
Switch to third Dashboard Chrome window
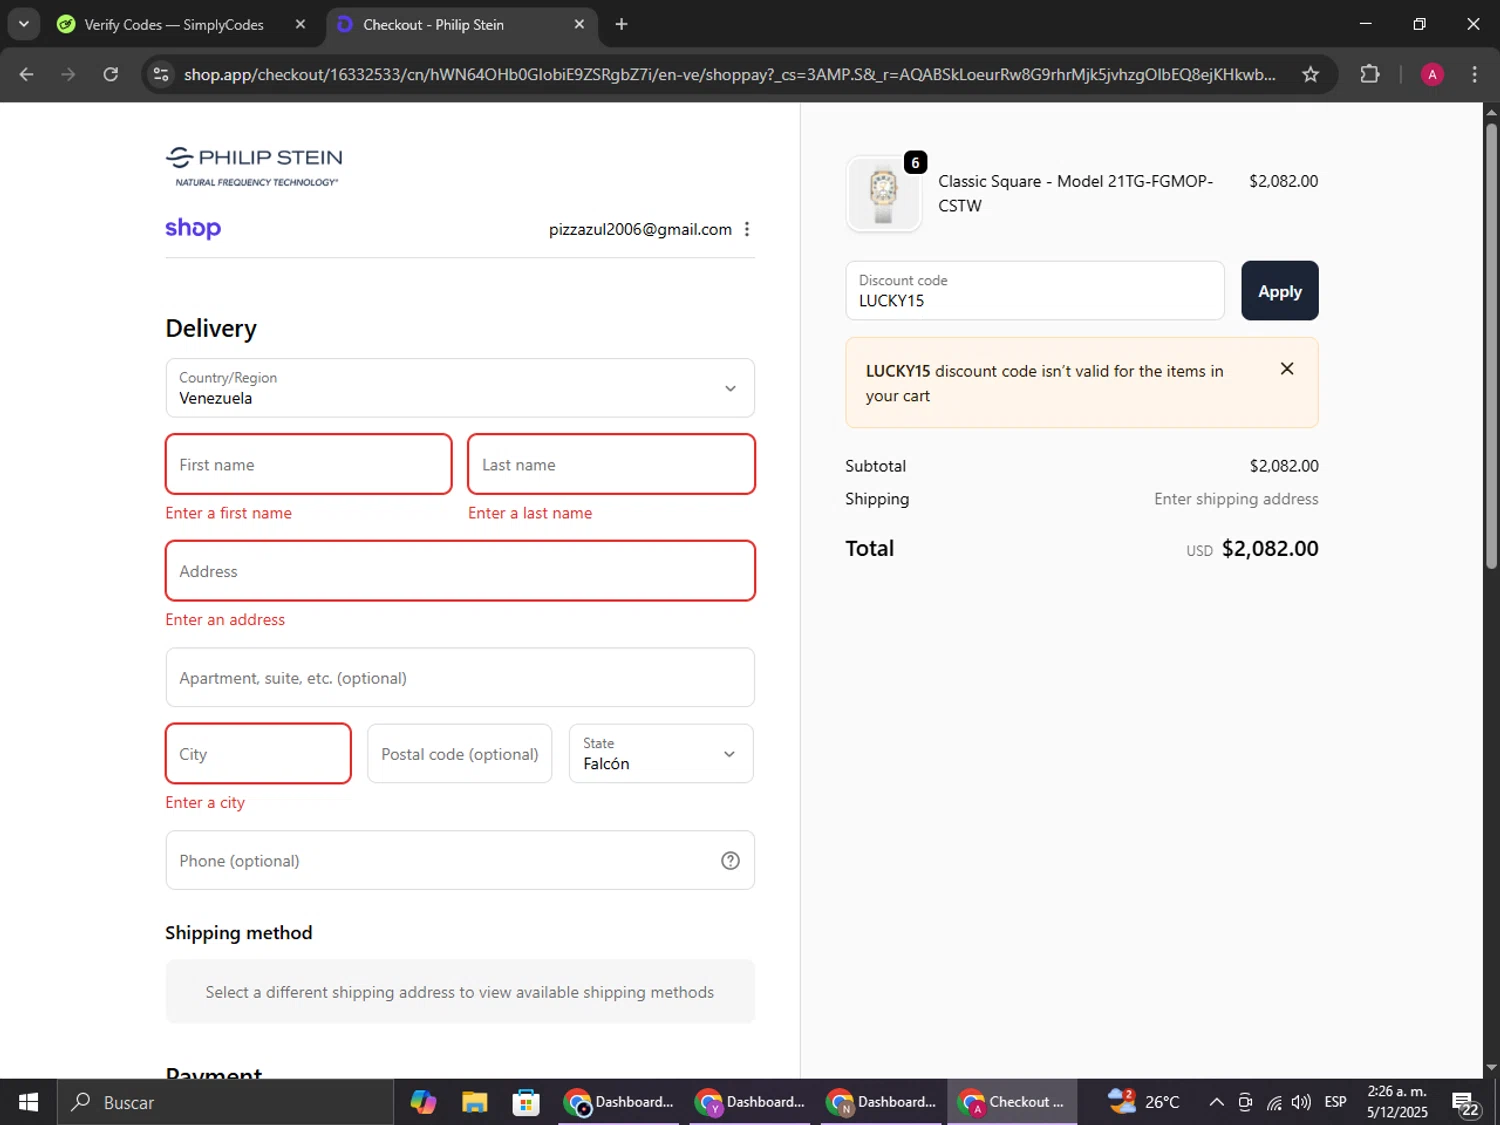pos(881,1102)
